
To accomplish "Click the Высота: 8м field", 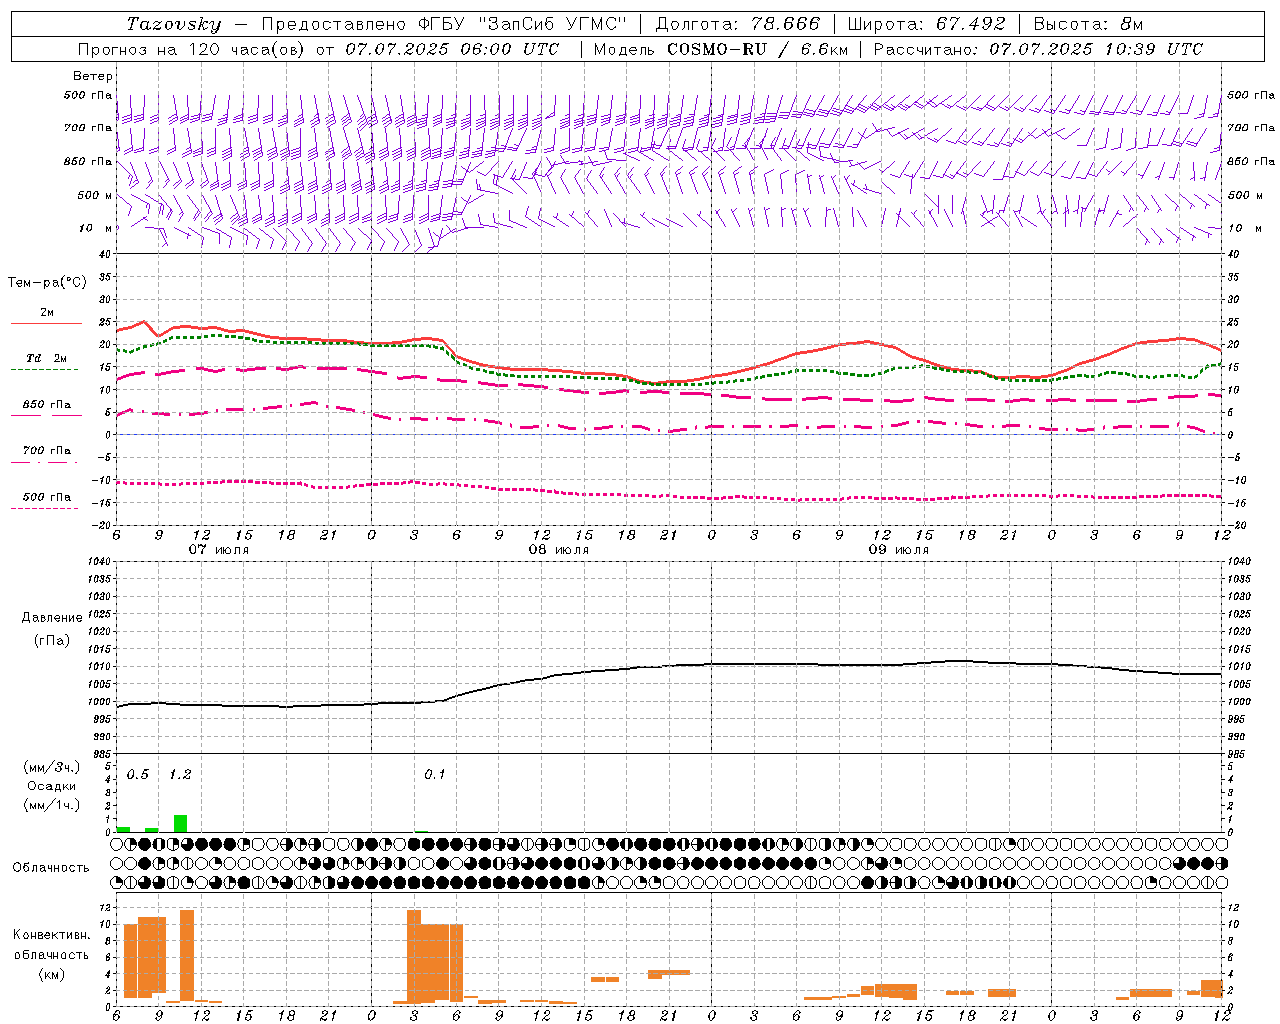I will [1088, 24].
